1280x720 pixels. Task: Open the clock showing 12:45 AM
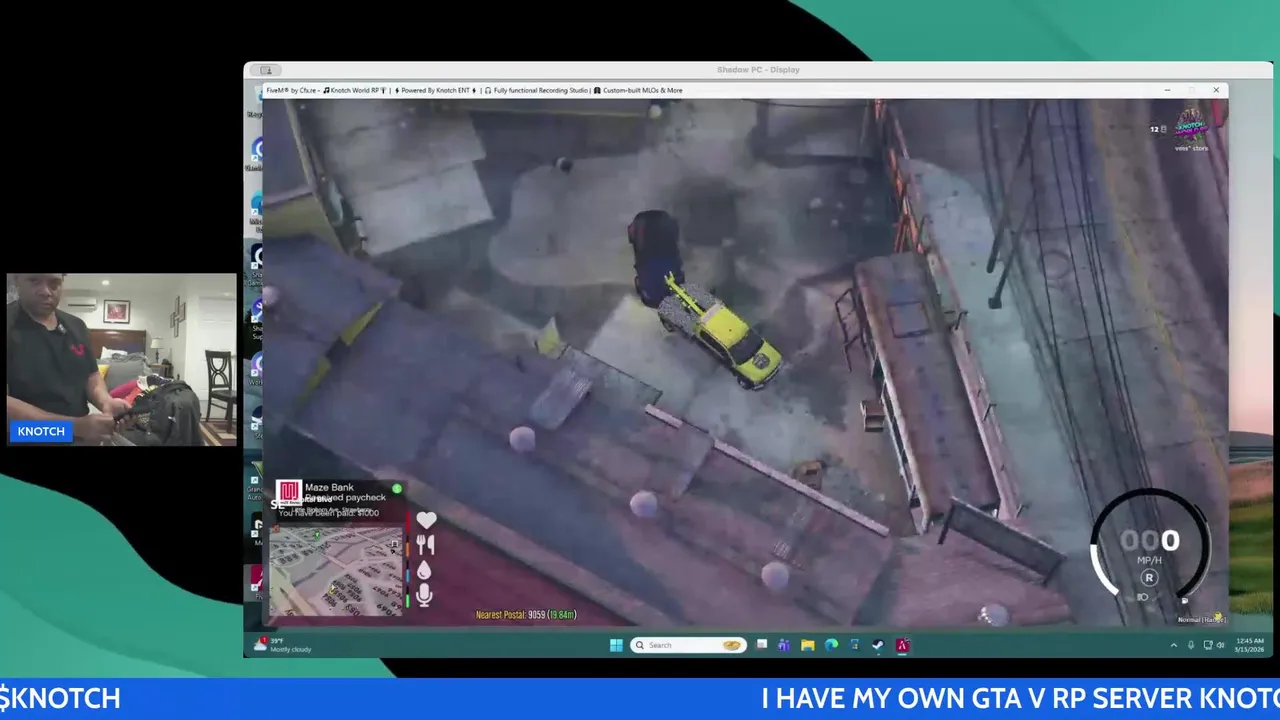click(1250, 645)
